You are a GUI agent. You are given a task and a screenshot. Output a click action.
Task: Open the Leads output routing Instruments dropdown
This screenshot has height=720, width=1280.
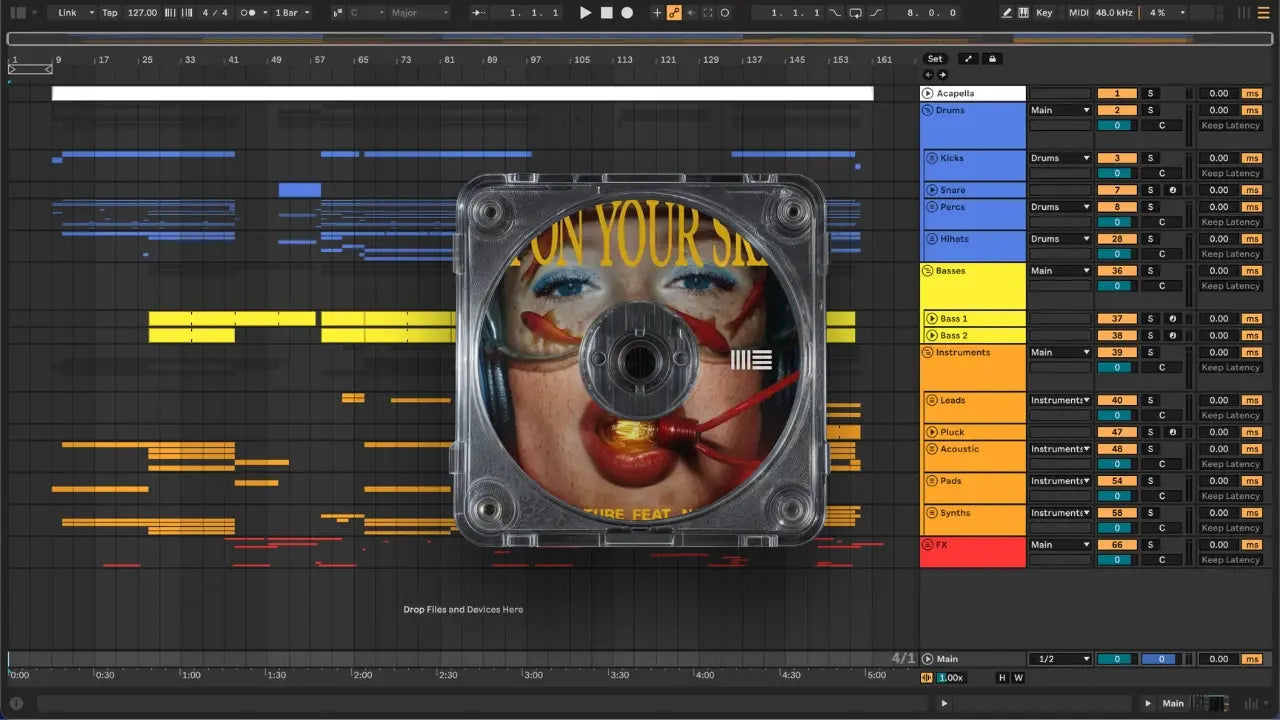(x=1060, y=400)
